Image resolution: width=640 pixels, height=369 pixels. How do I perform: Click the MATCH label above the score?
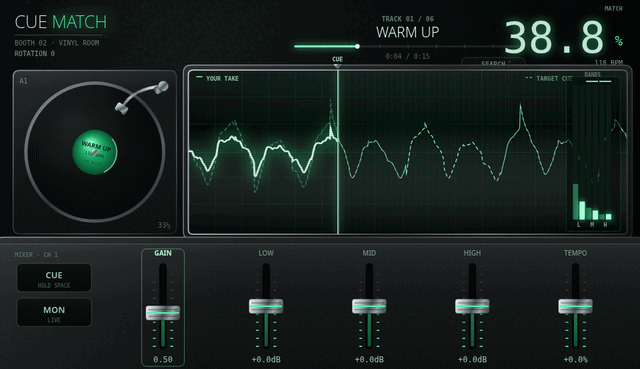point(613,9)
